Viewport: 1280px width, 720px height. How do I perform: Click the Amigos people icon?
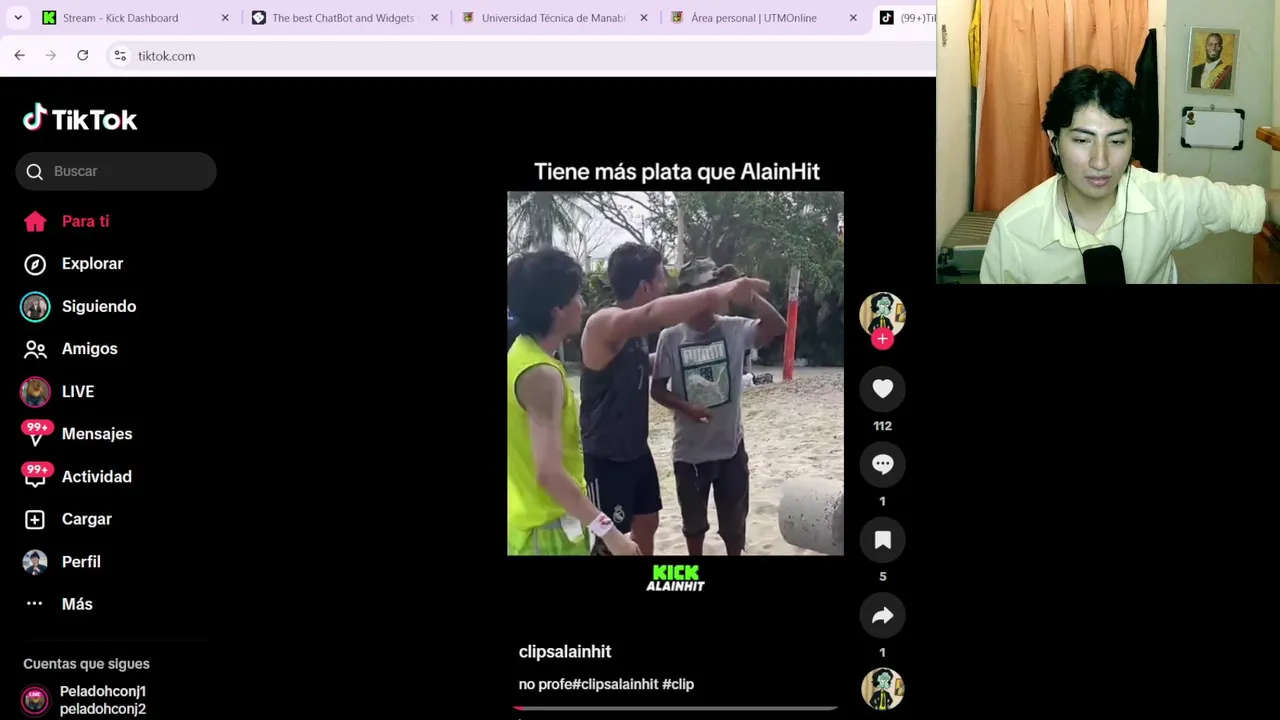(x=35, y=349)
